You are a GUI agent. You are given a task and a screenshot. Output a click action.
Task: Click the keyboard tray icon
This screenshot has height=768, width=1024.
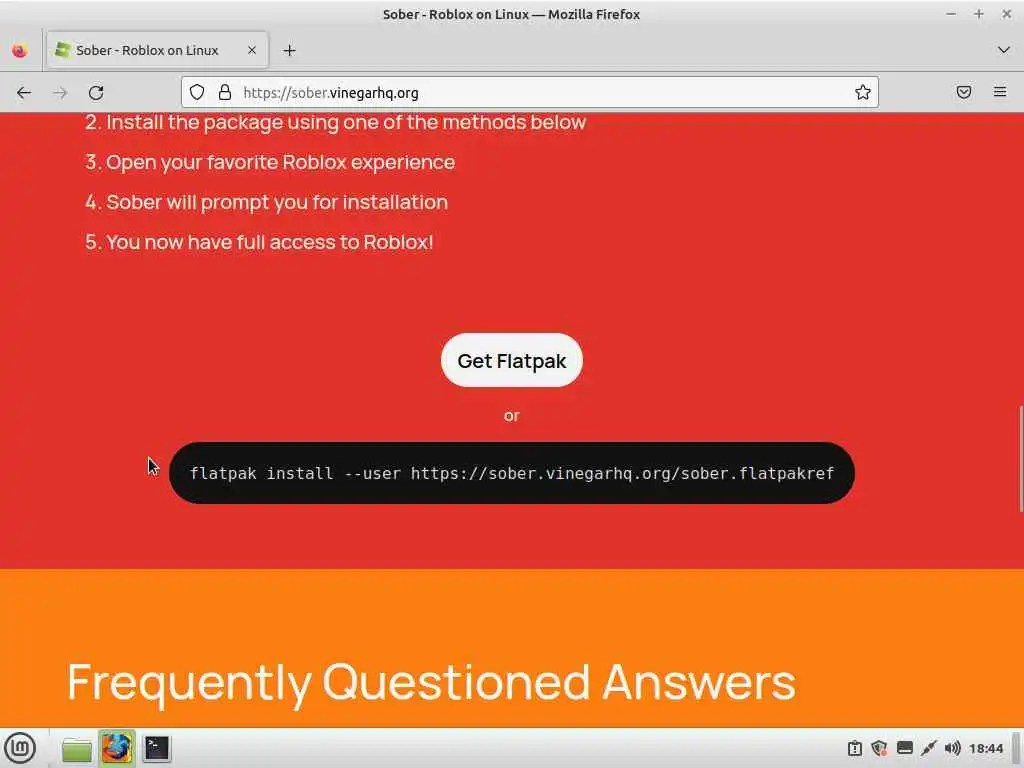[904, 748]
